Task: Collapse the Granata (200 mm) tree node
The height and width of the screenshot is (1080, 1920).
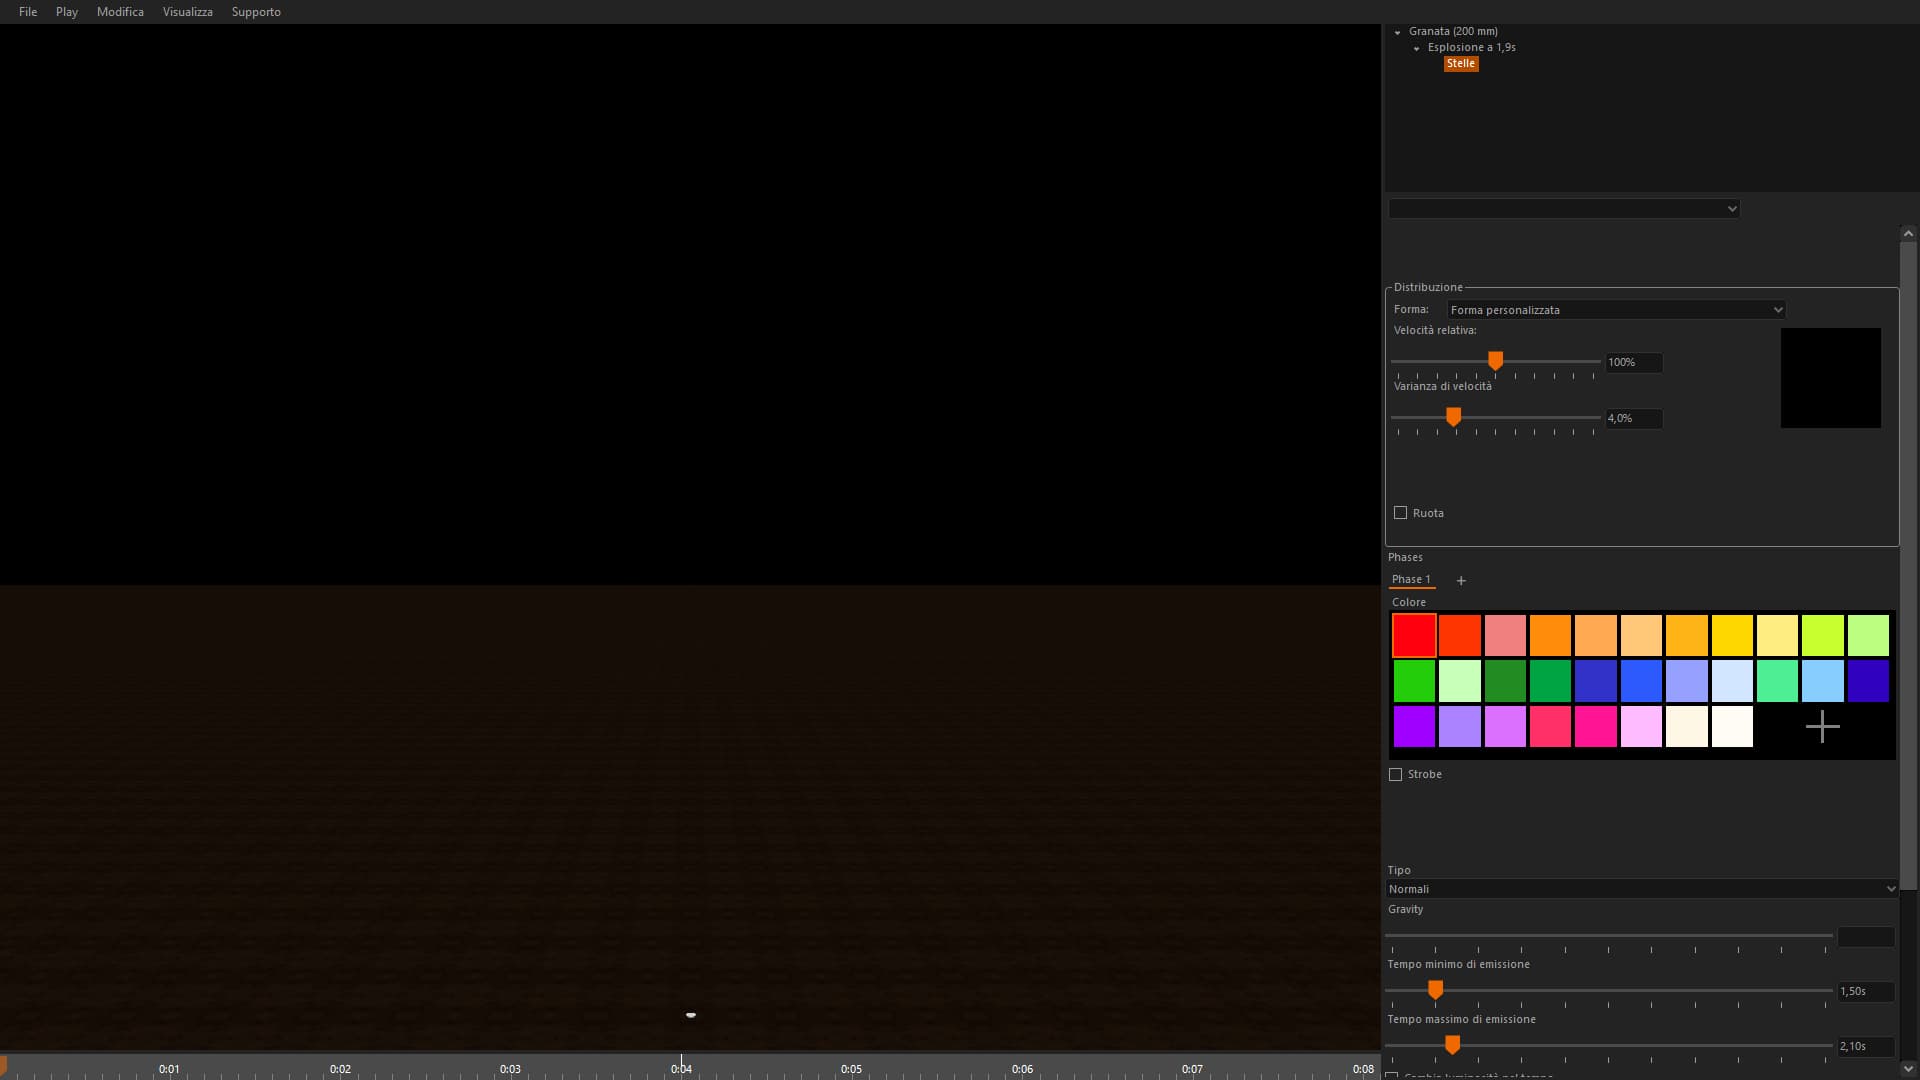Action: pos(1398,32)
